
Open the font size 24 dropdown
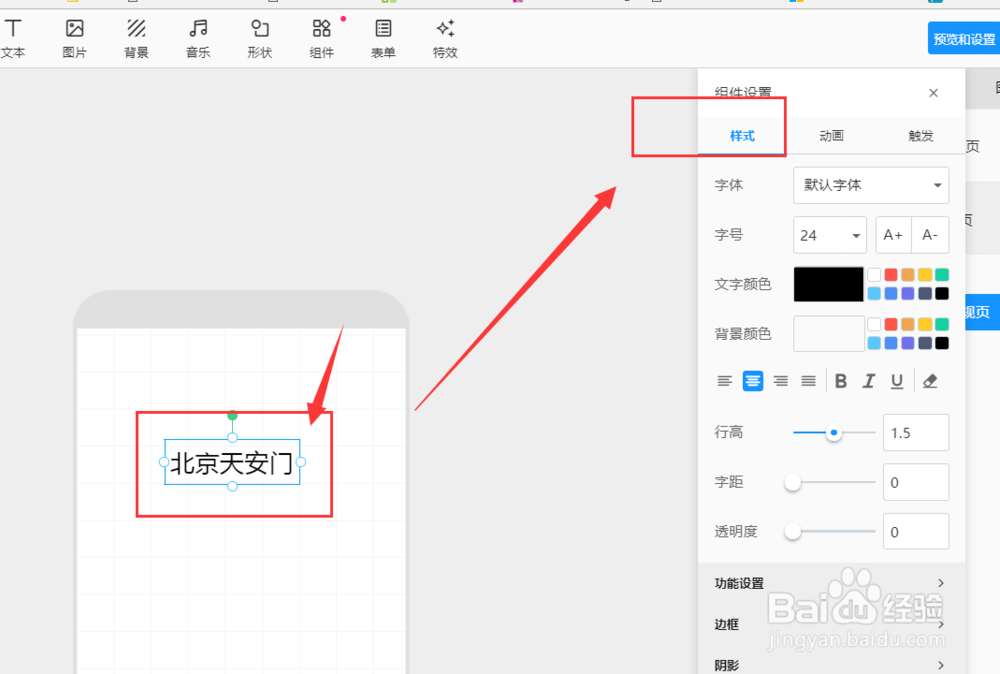pyautogui.click(x=829, y=234)
